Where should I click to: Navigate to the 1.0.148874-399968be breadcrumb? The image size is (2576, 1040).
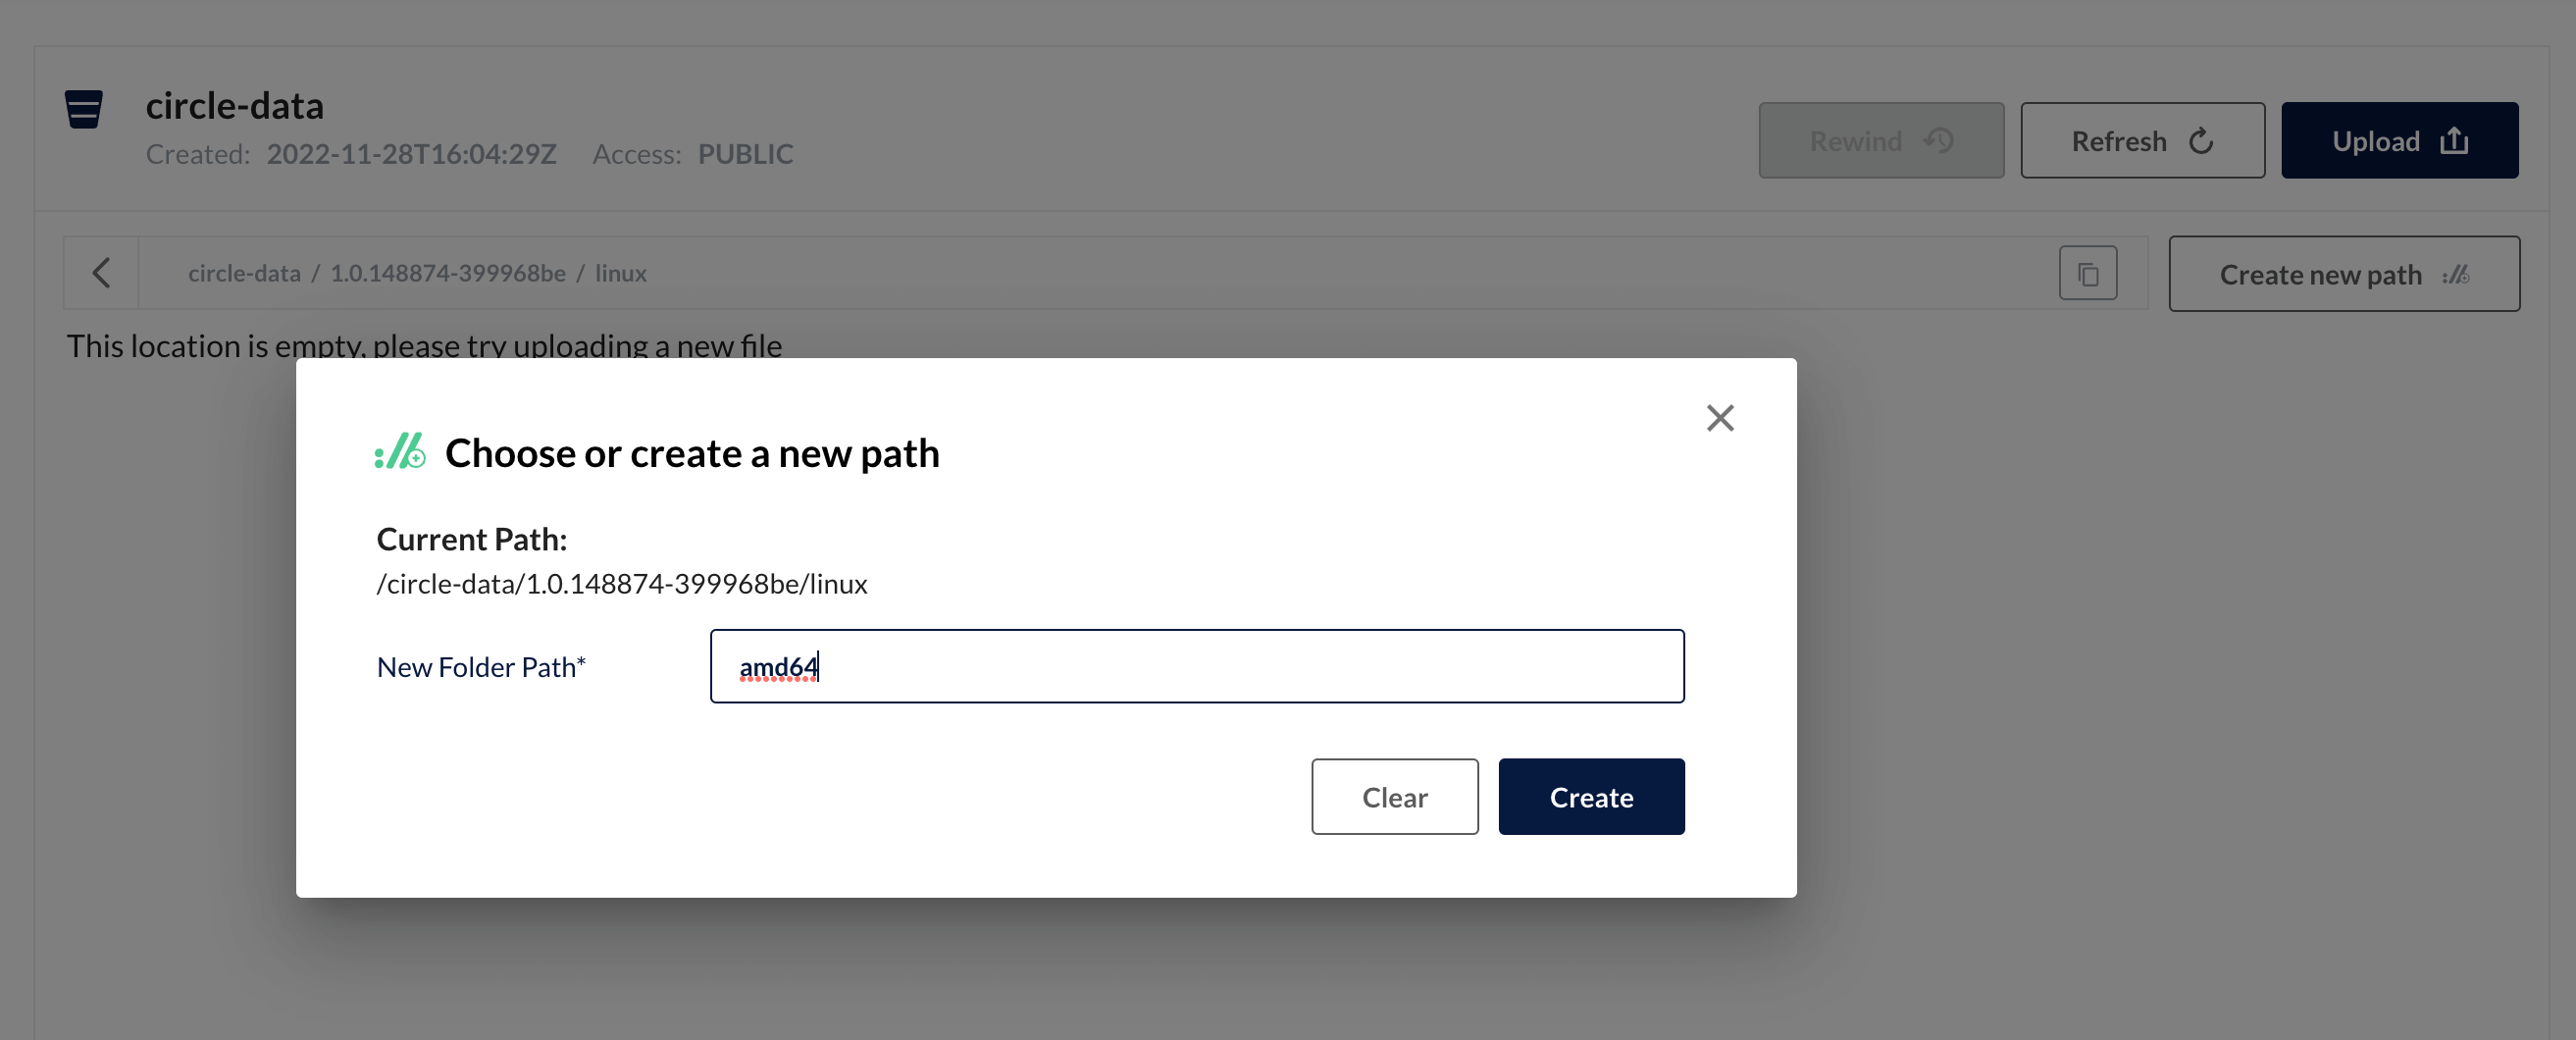448,273
